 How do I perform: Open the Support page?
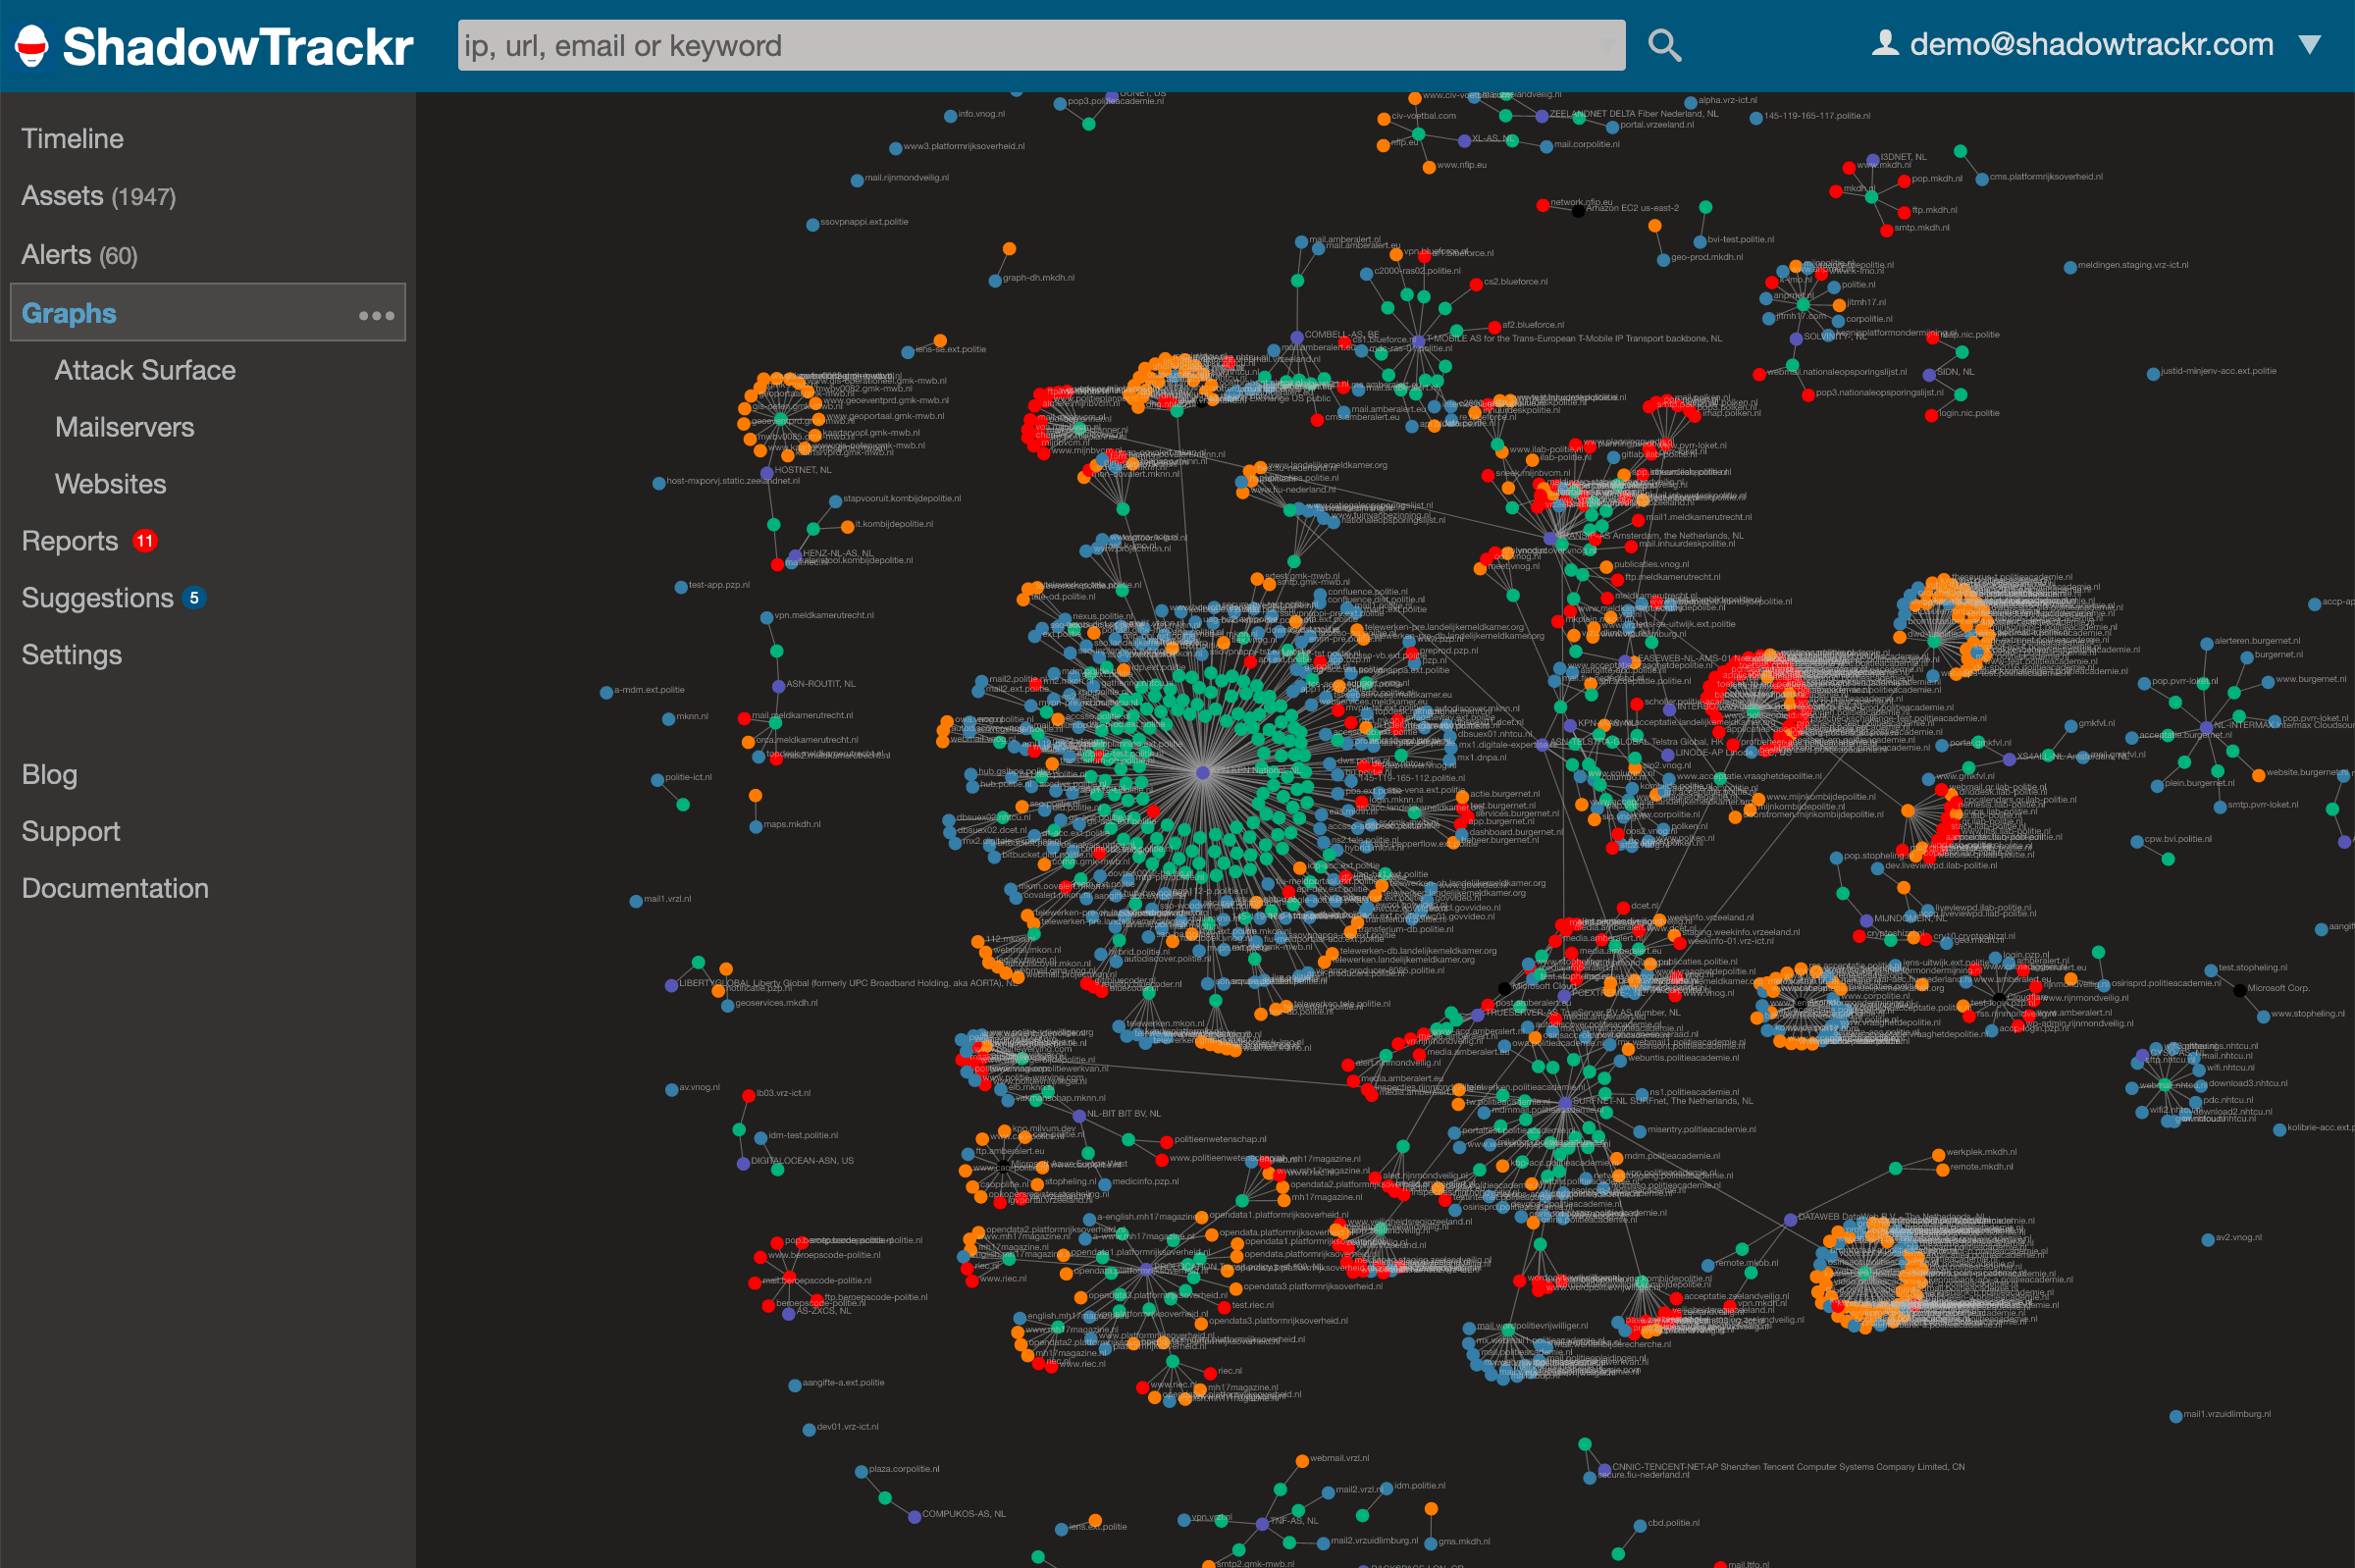coord(69,831)
